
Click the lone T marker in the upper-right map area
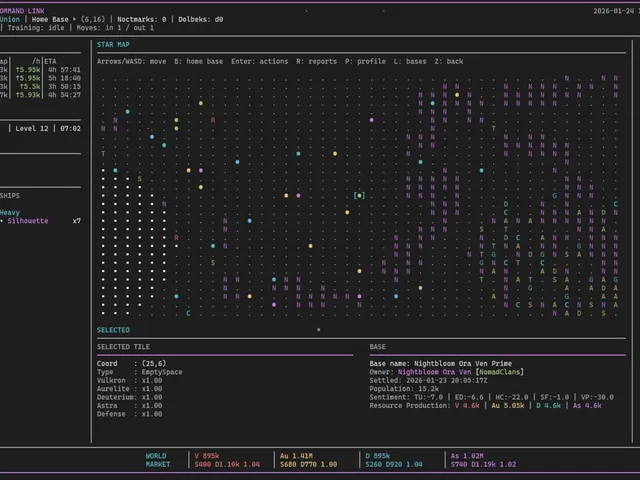click(493, 129)
